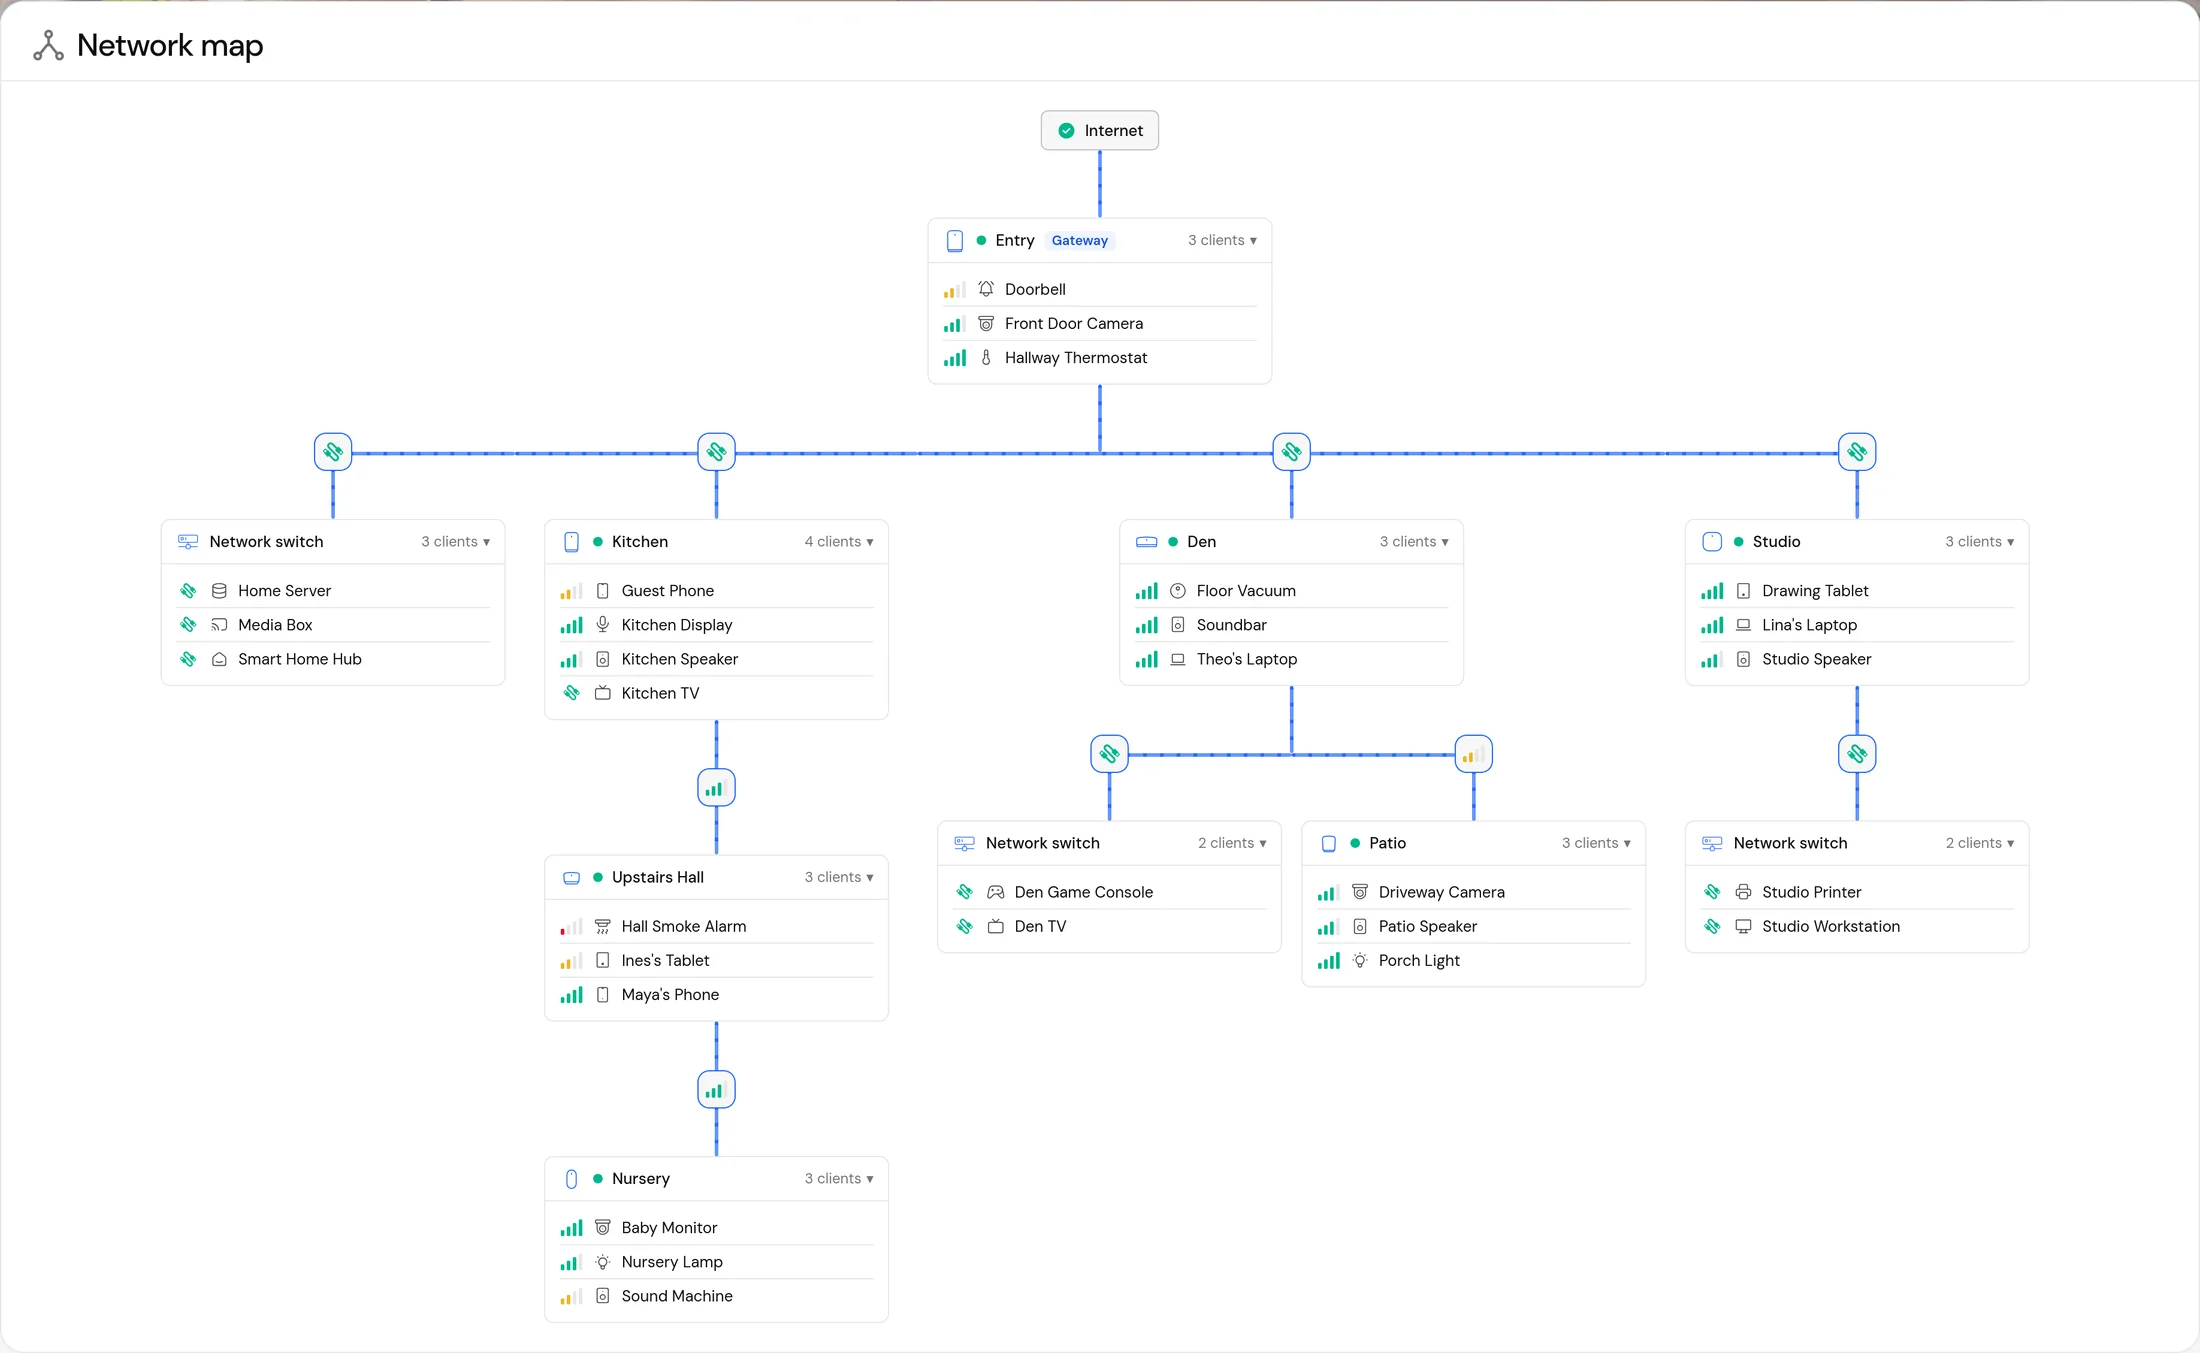Collapse Entry's 3 clients list

pos(1222,241)
